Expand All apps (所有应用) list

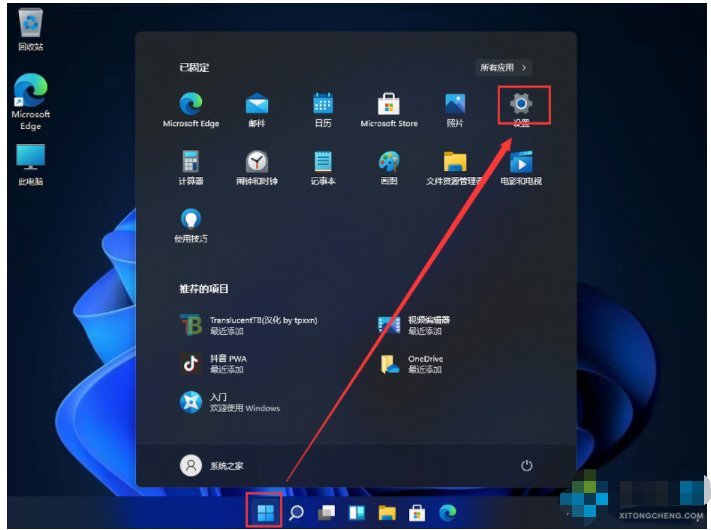coord(503,68)
